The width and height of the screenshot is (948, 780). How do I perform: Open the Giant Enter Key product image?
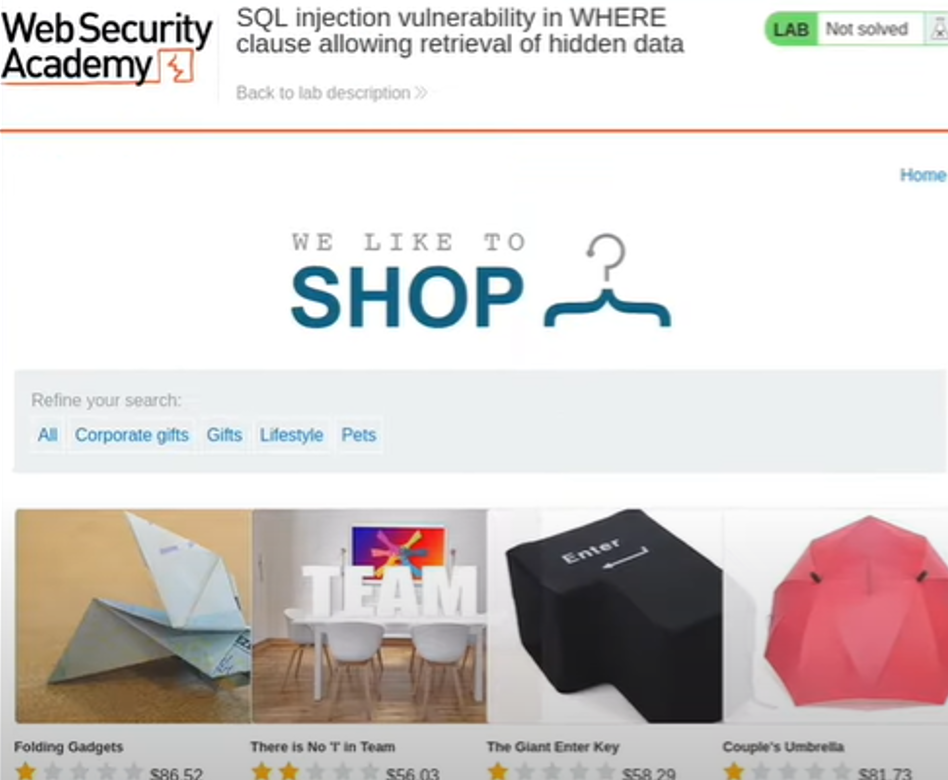[606, 616]
